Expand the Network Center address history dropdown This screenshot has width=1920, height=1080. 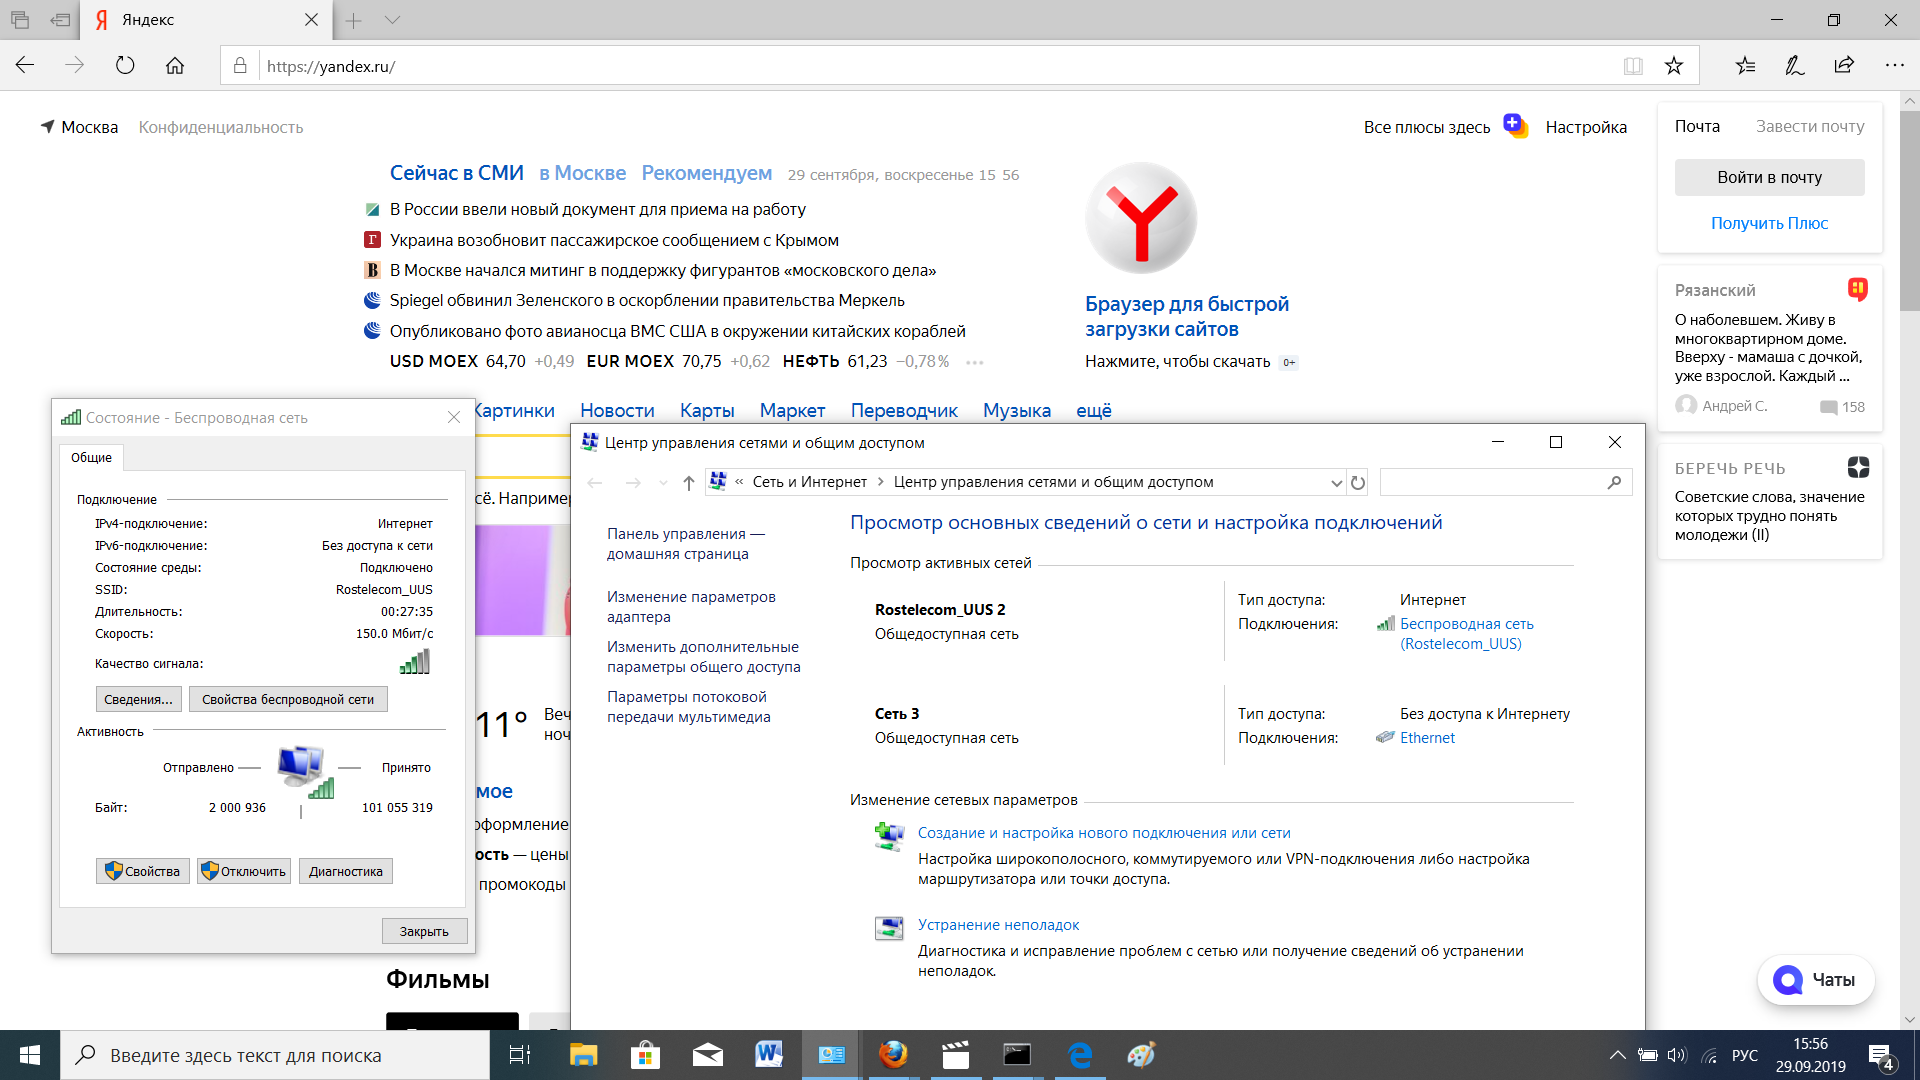1336,483
